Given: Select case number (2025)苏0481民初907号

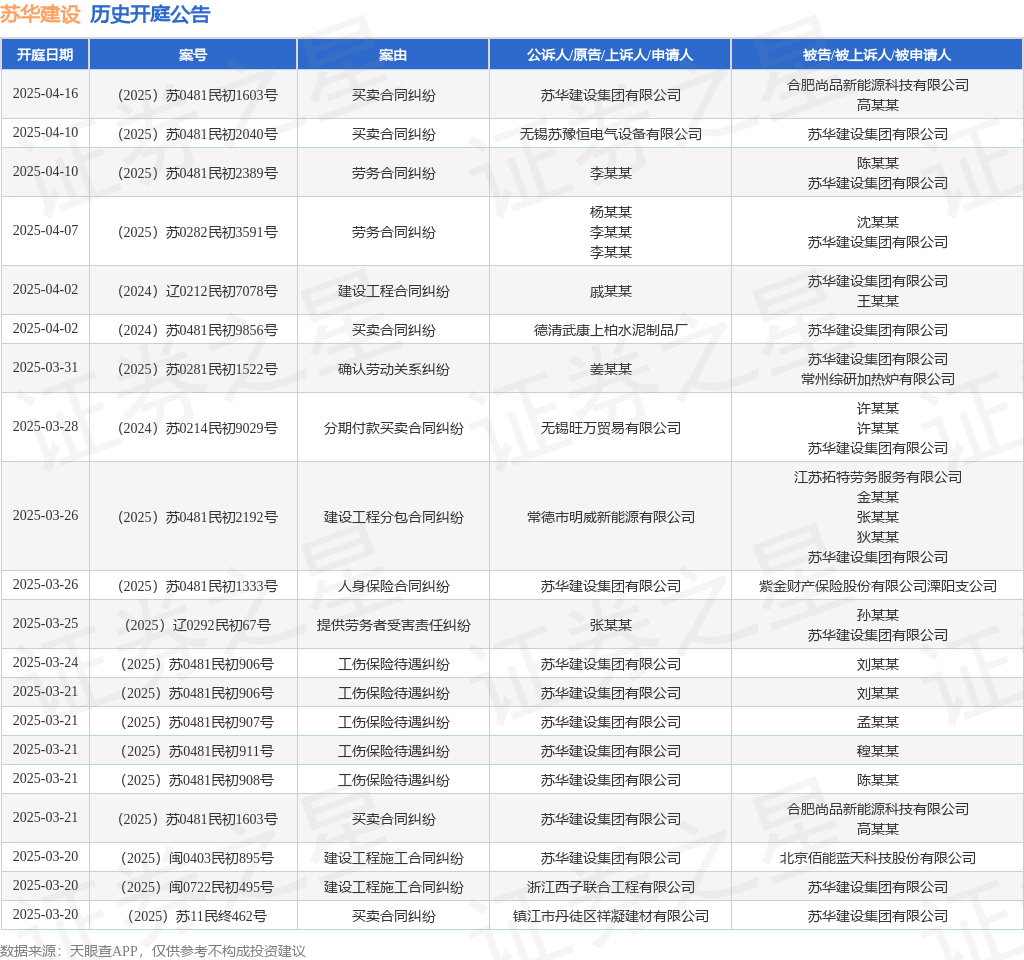Looking at the screenshot, I should pos(197,722).
